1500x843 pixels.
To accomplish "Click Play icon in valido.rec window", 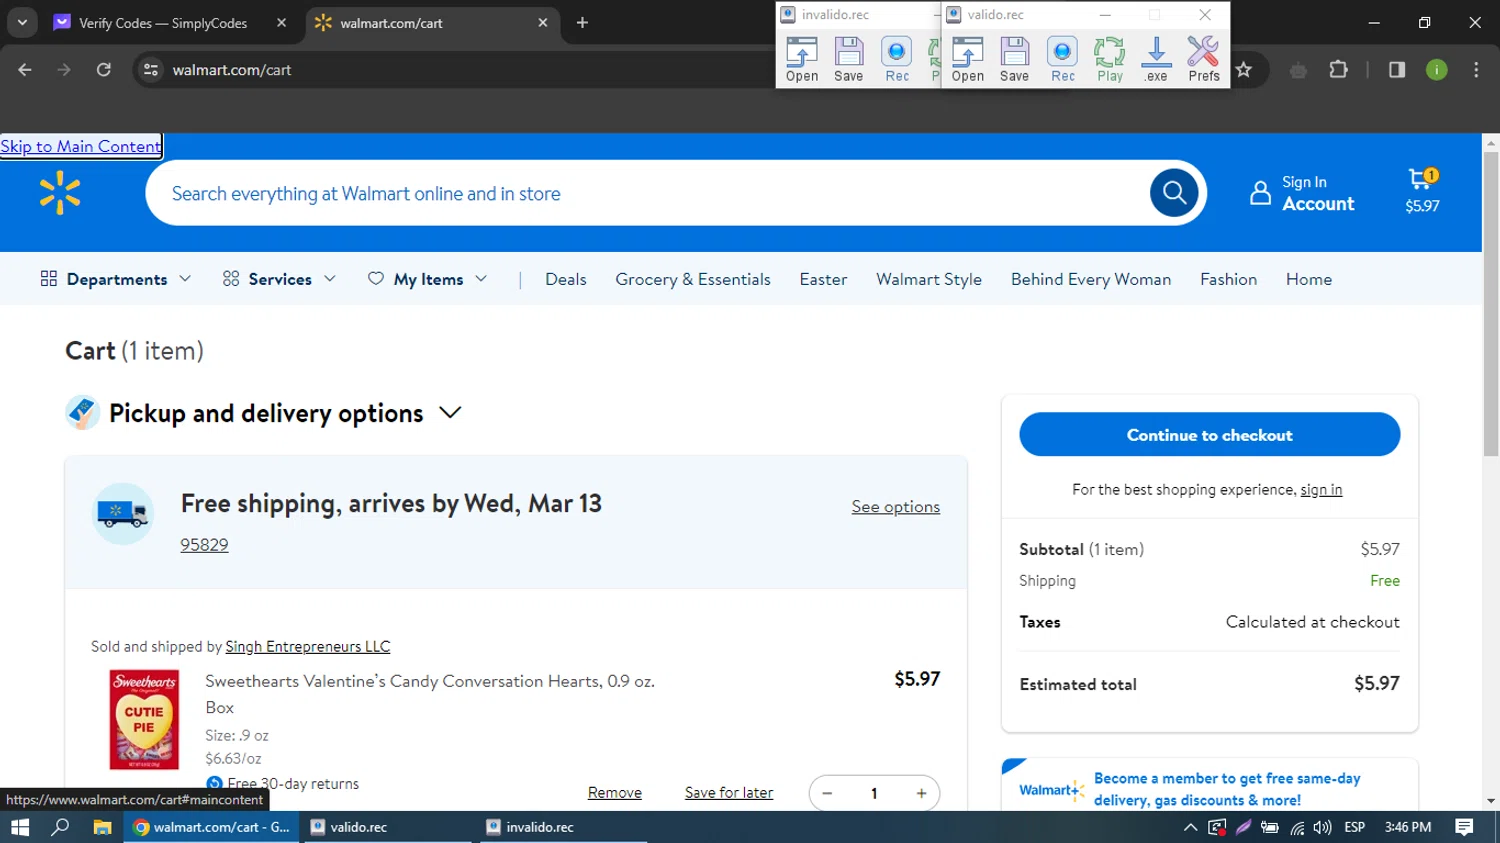I will 1110,59.
